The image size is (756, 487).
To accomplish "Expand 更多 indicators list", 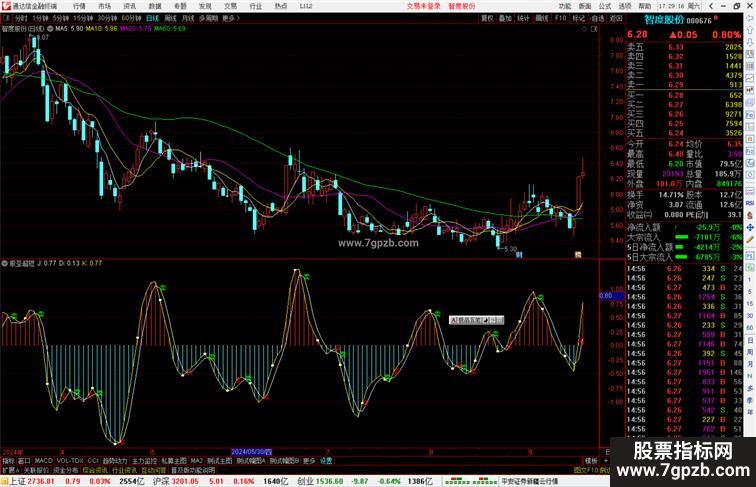I will pyautogui.click(x=309, y=461).
